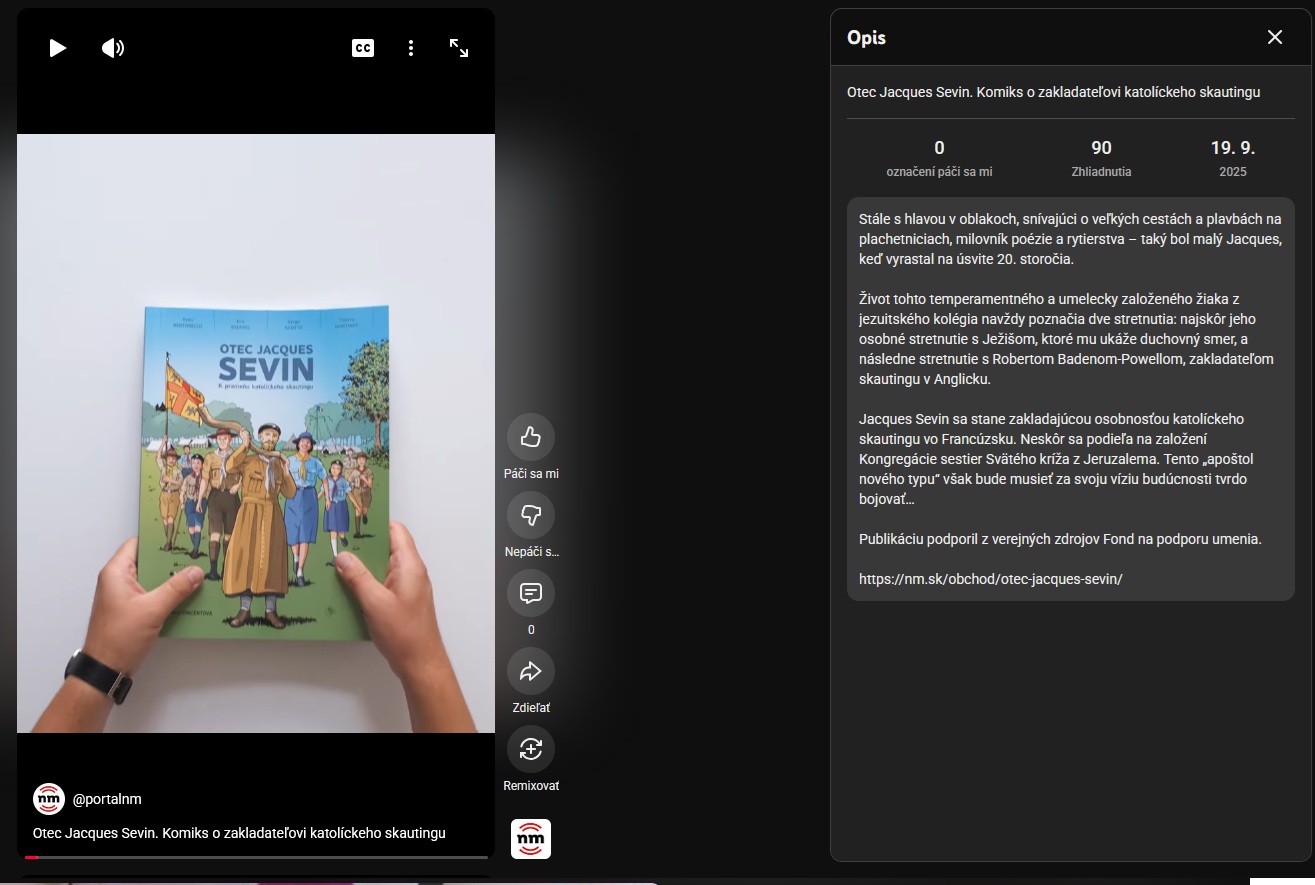Open the comments icon

click(531, 593)
